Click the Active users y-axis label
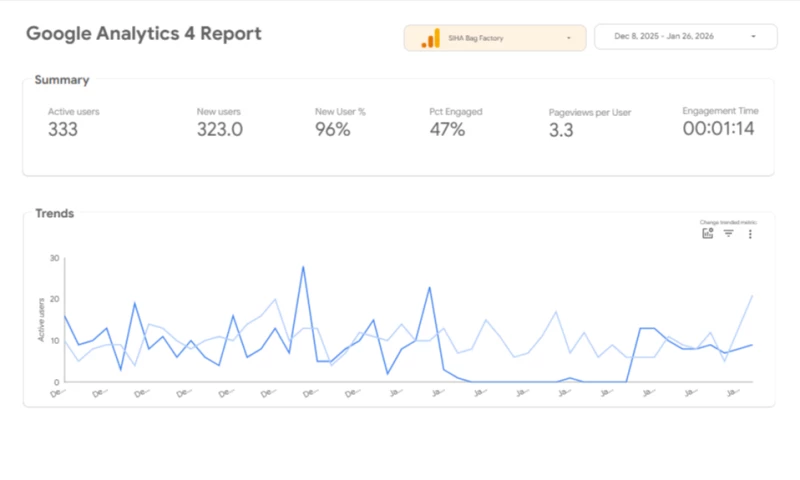 tap(41, 320)
